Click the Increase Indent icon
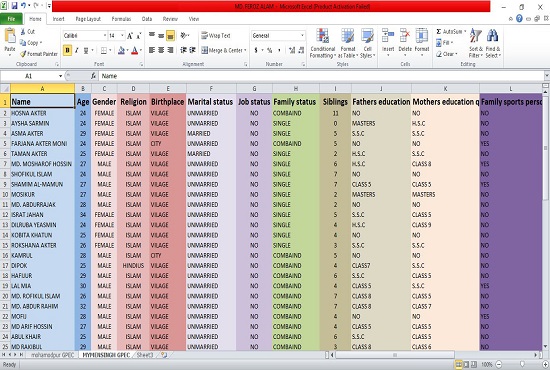Viewport: 550px width, 370px height. (192, 51)
